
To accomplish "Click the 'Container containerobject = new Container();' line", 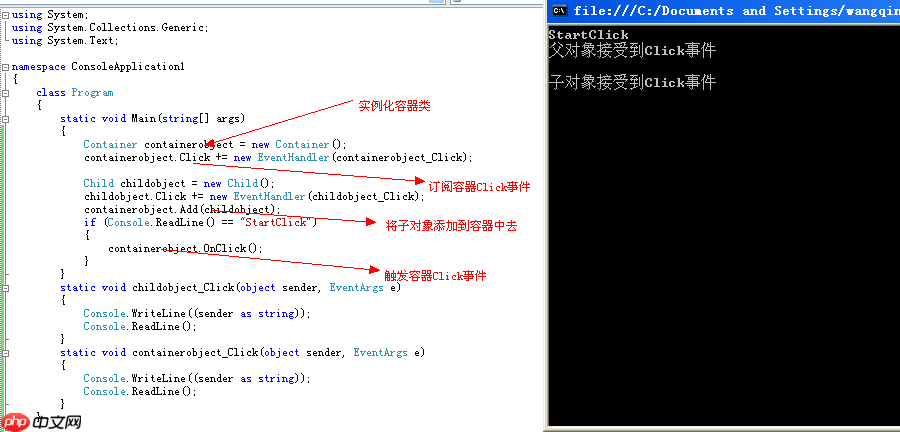I will pyautogui.click(x=215, y=145).
